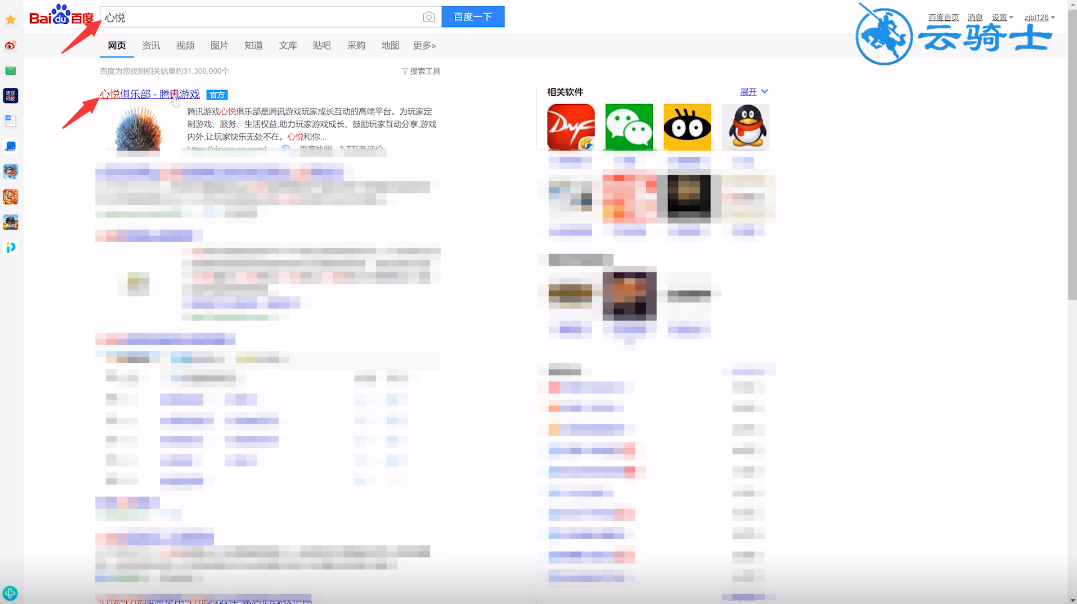Open the favorites star in the sidebar
This screenshot has width=1077, height=604.
point(10,20)
